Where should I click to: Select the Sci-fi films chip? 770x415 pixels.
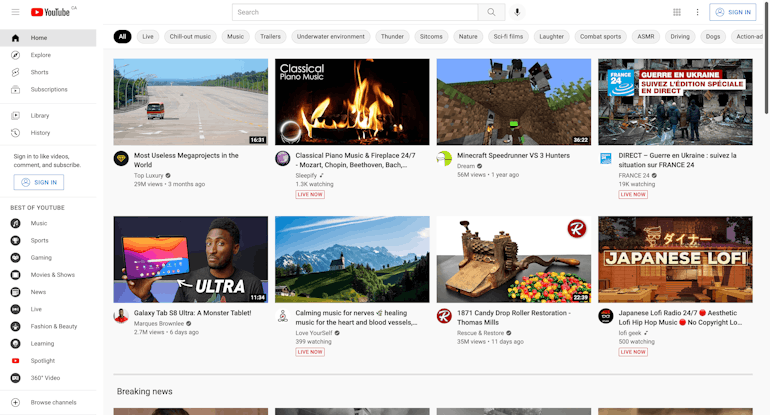tap(508, 36)
